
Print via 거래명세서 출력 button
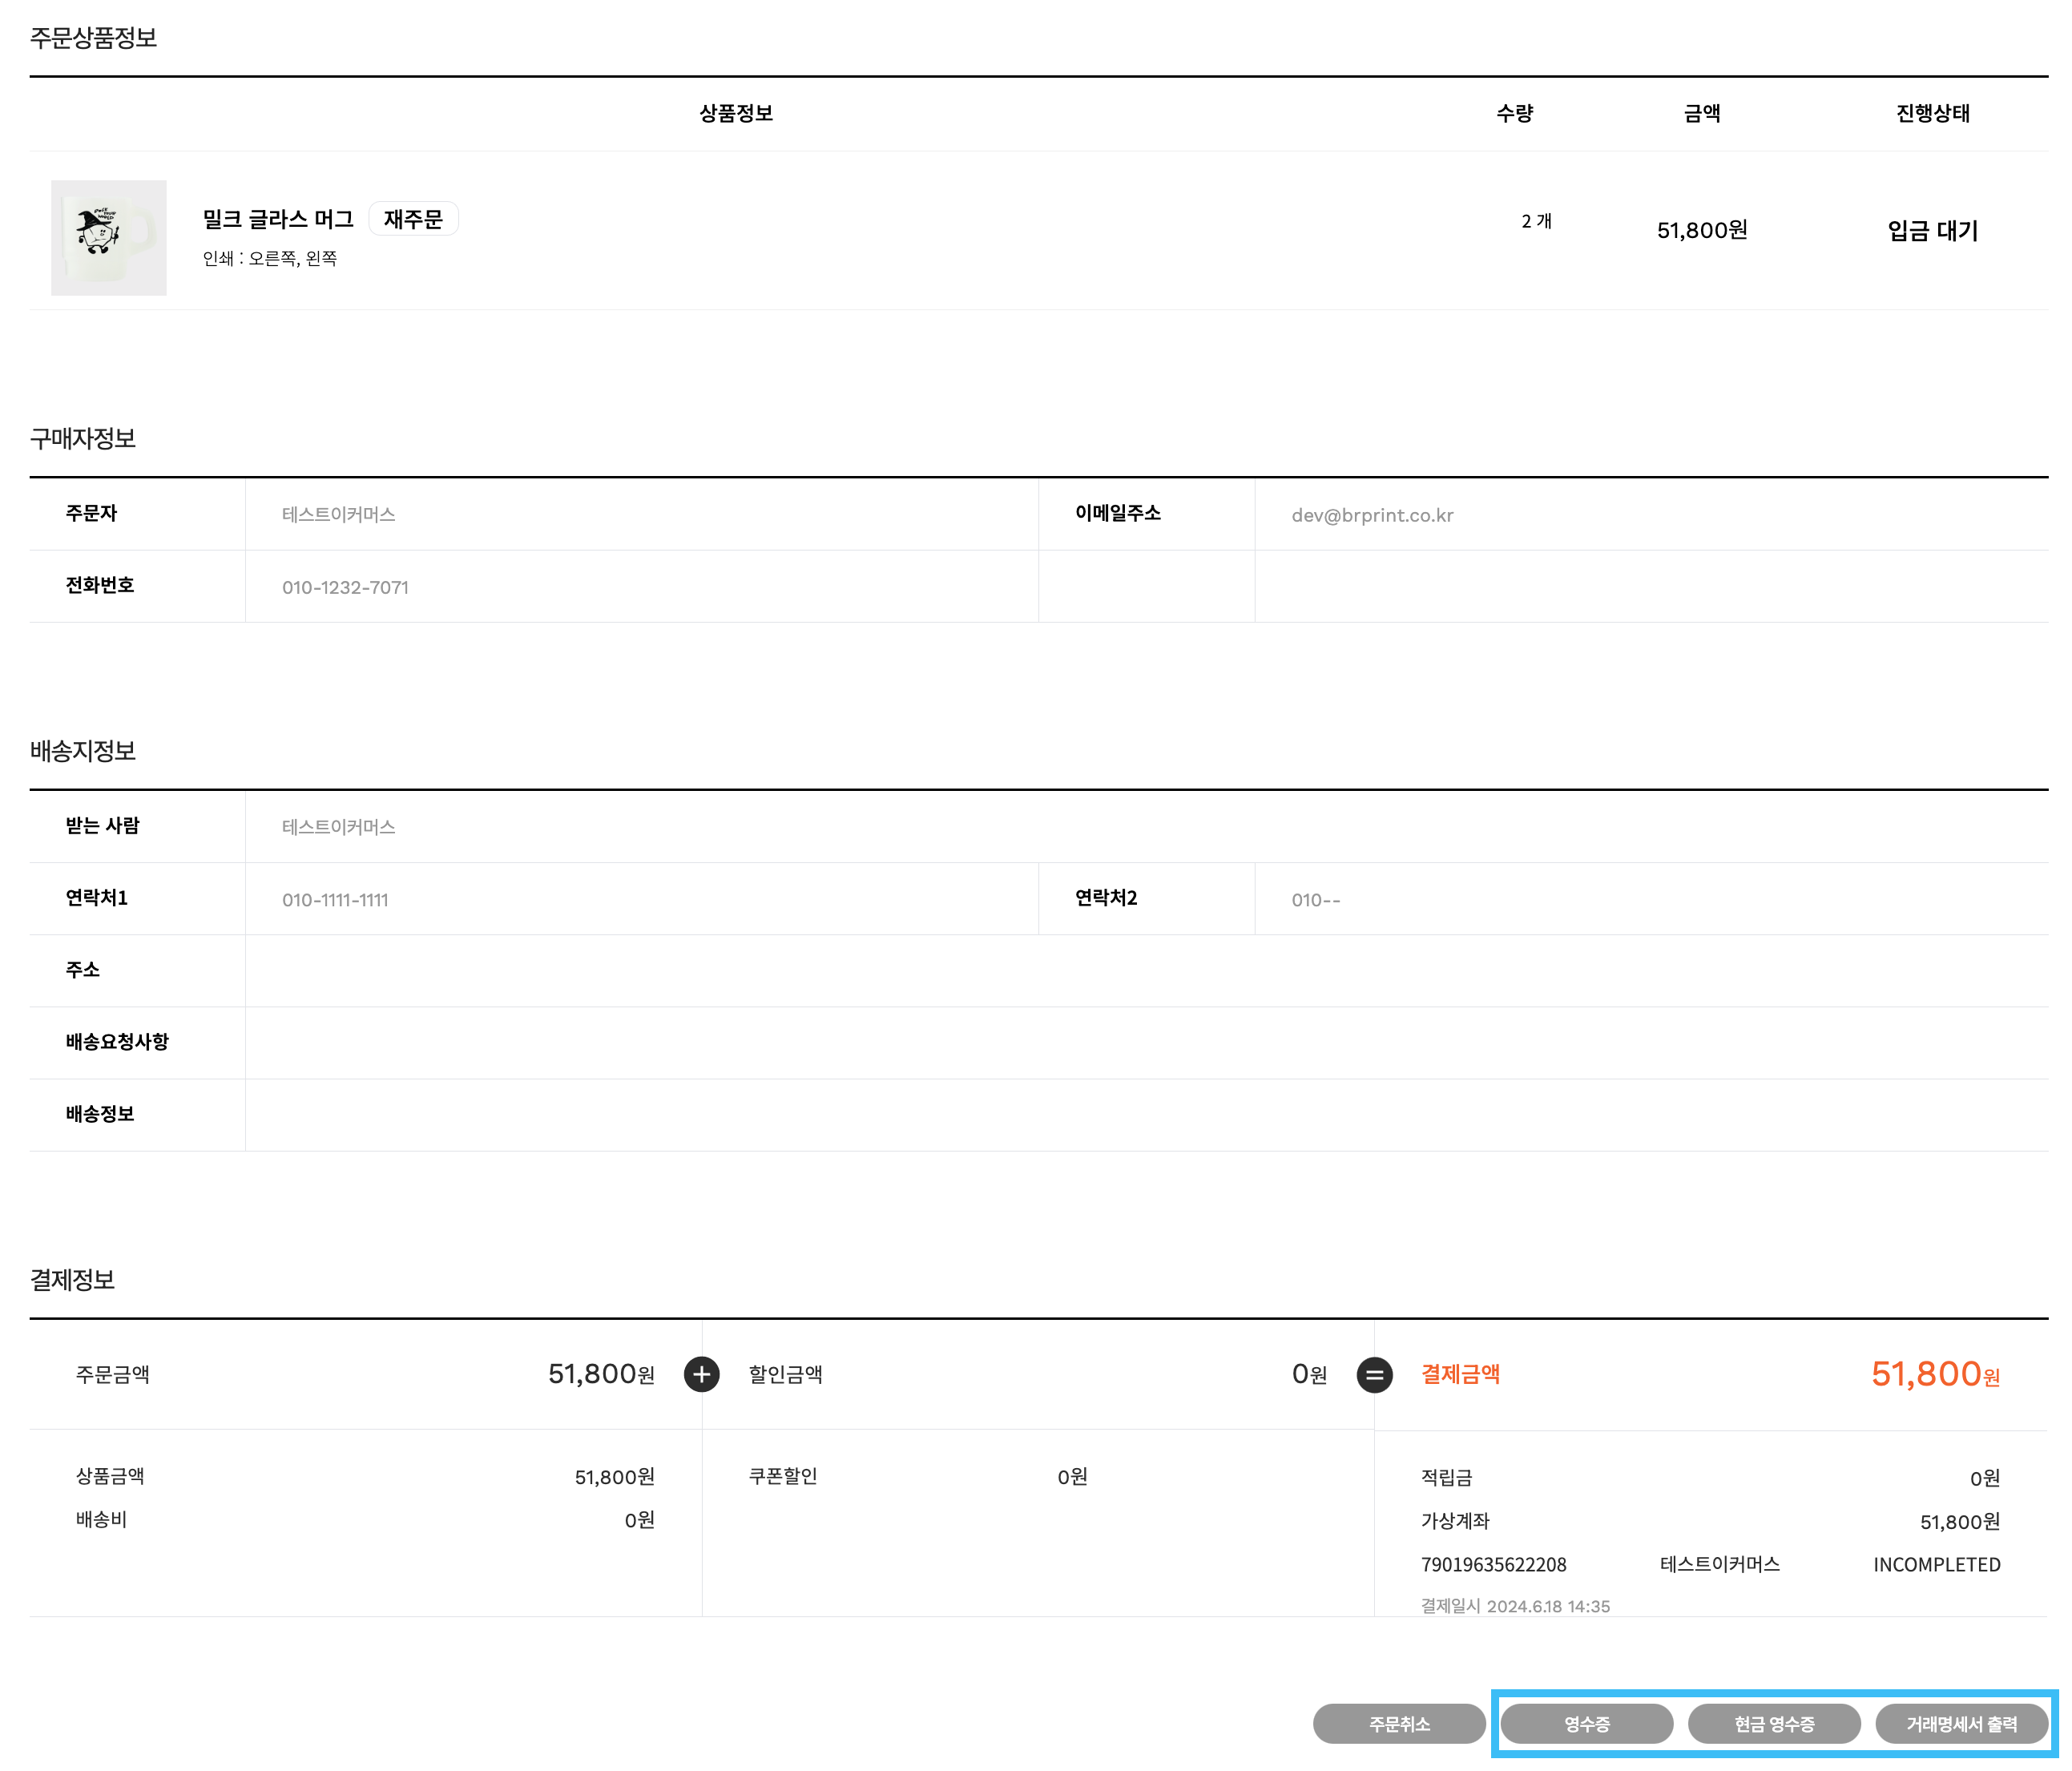(1960, 1723)
